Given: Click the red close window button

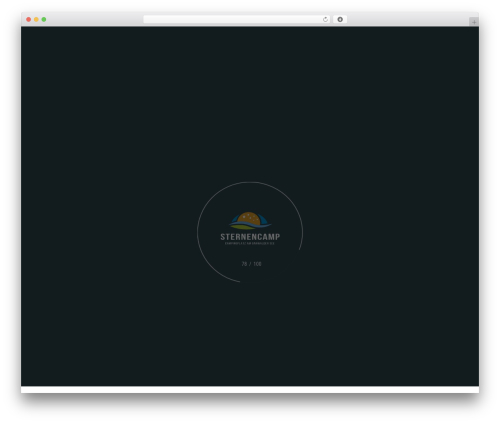Looking at the screenshot, I should click(x=29, y=20).
